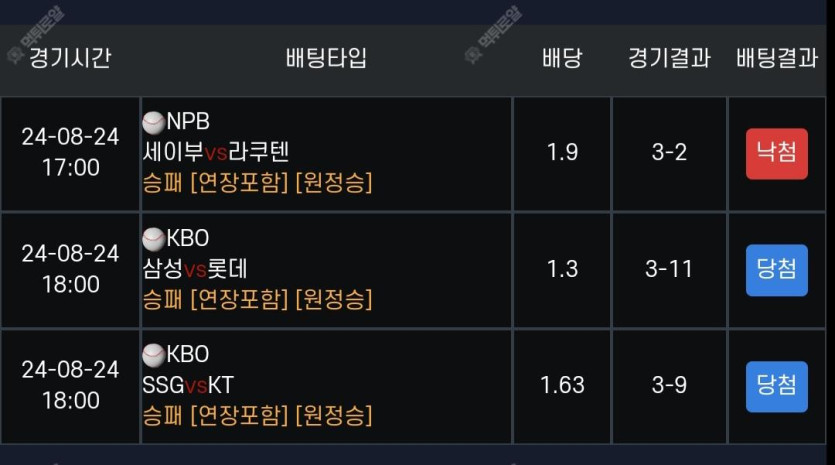Click the 배팅결과 column header
Screen dimensions: 835x465
click(777, 58)
